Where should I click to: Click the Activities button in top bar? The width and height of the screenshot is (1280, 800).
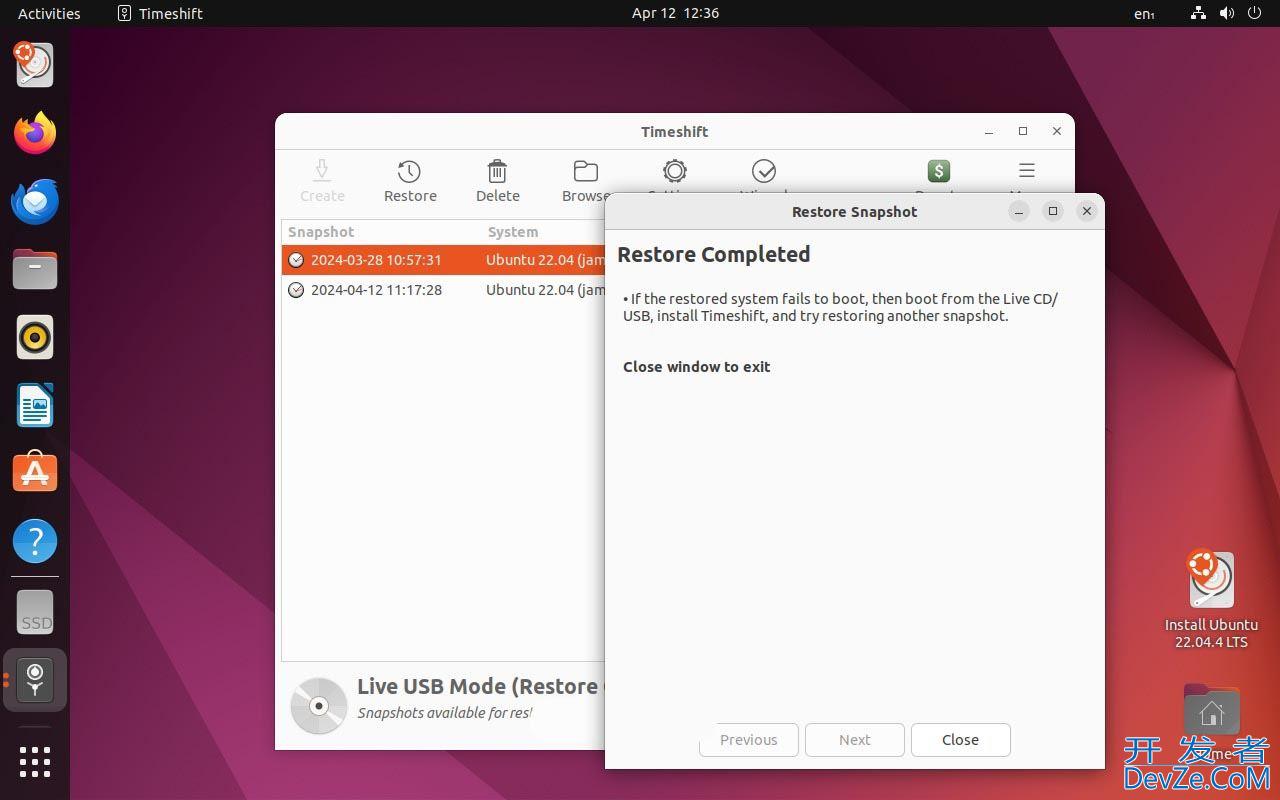[x=49, y=13]
